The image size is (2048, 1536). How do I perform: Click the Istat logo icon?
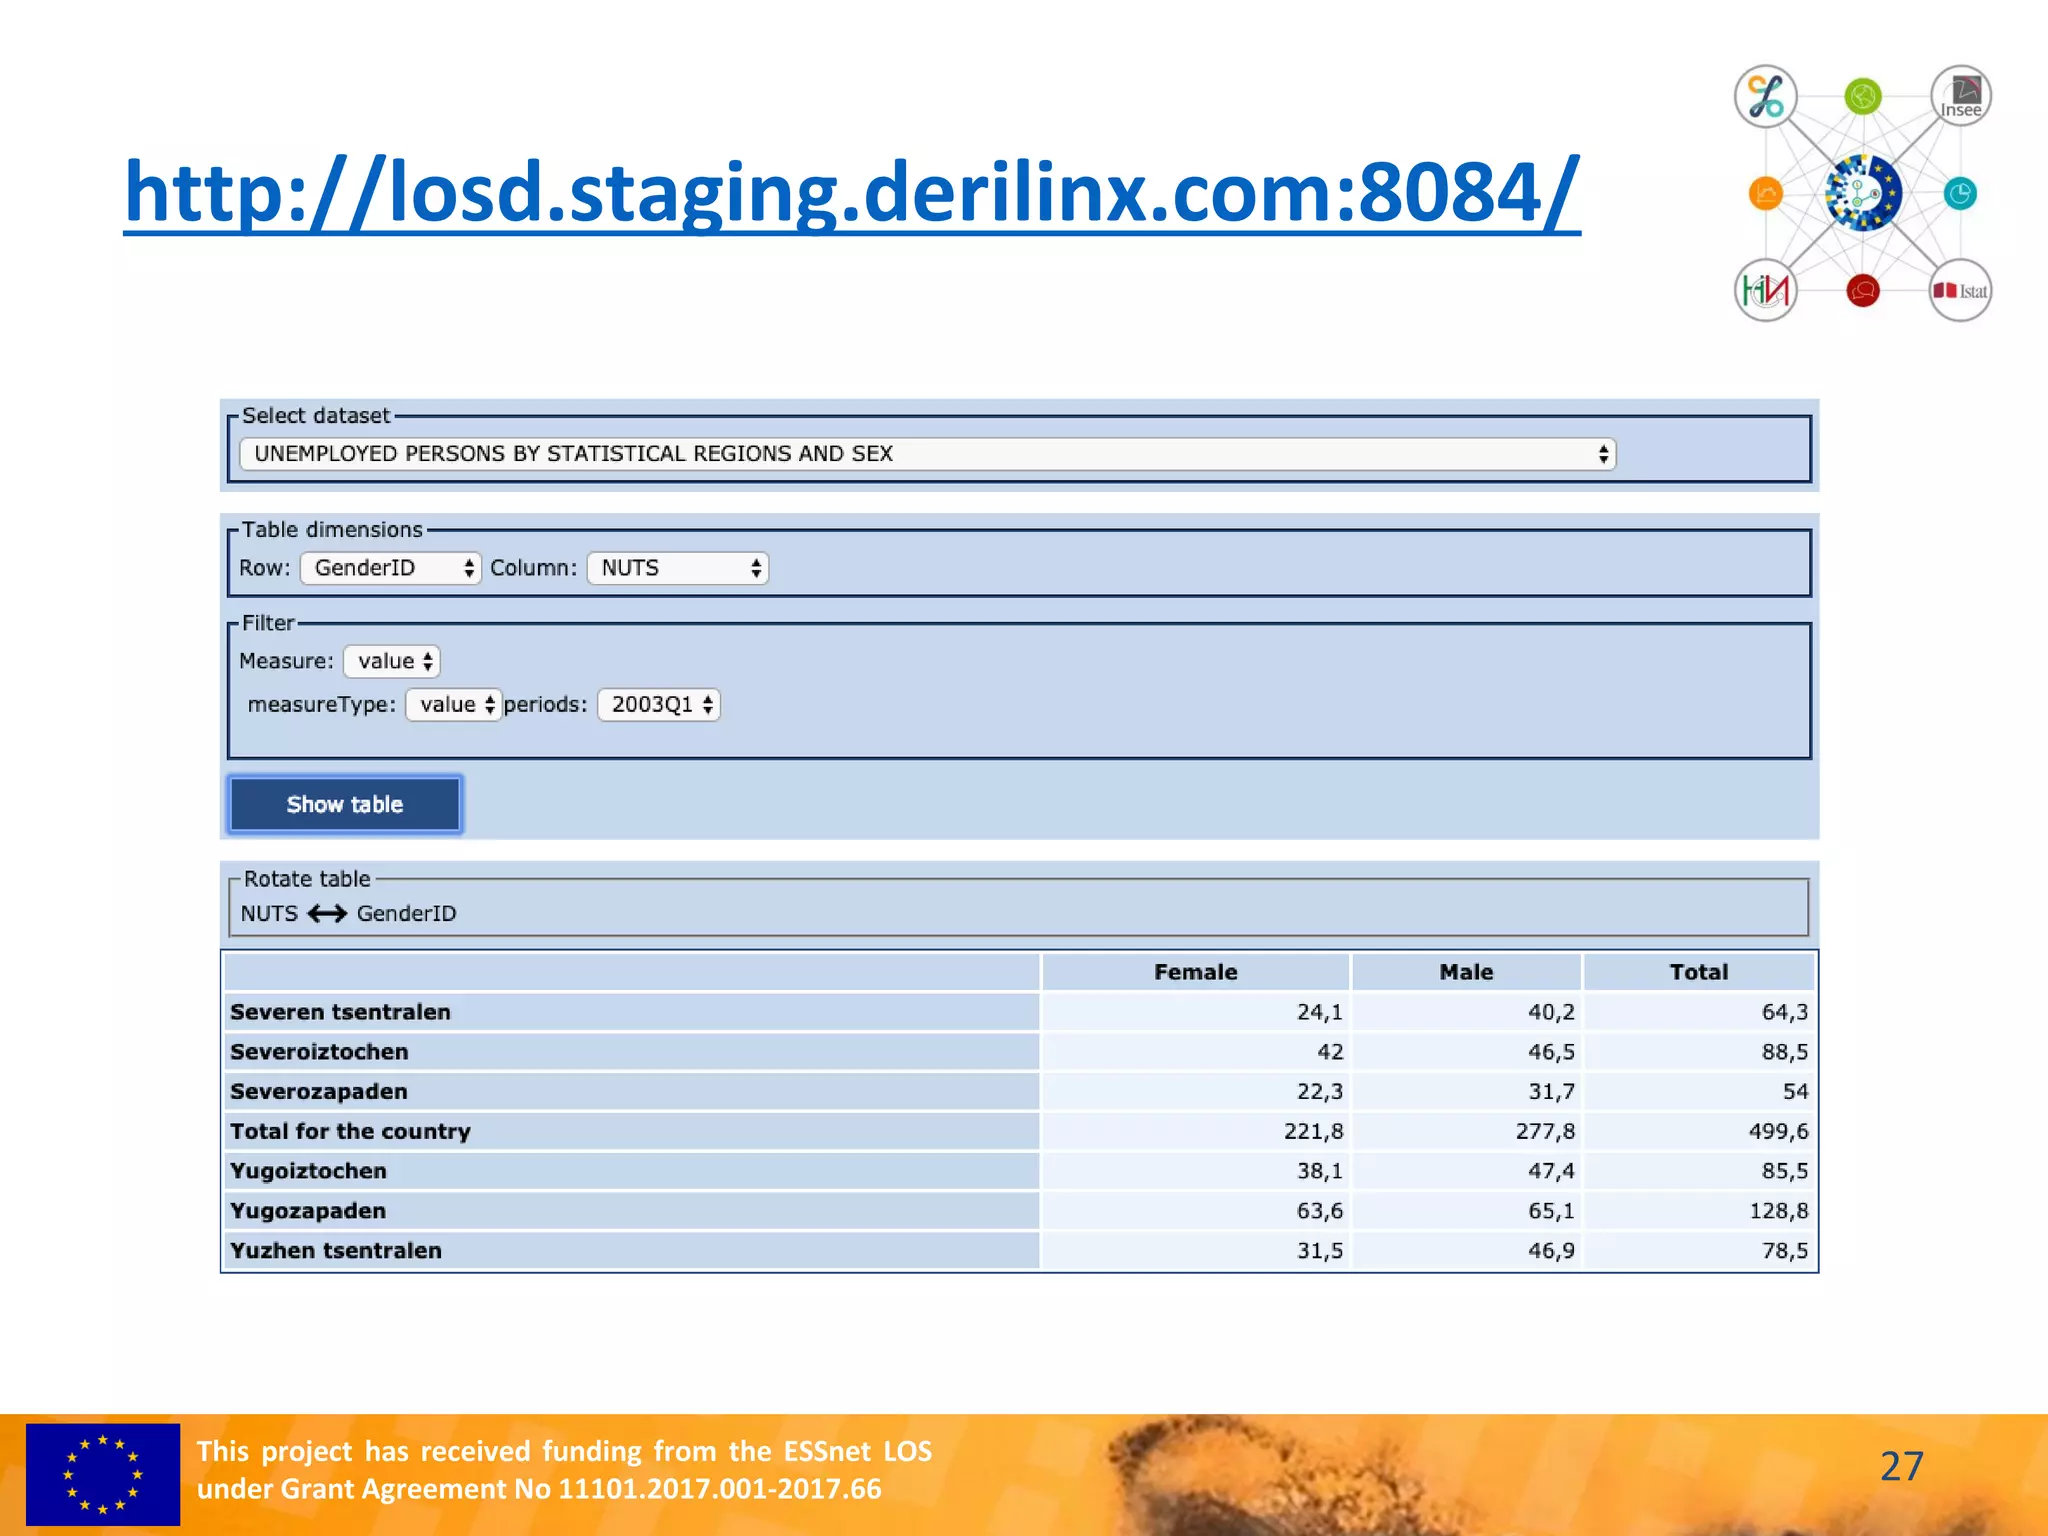[1960, 291]
